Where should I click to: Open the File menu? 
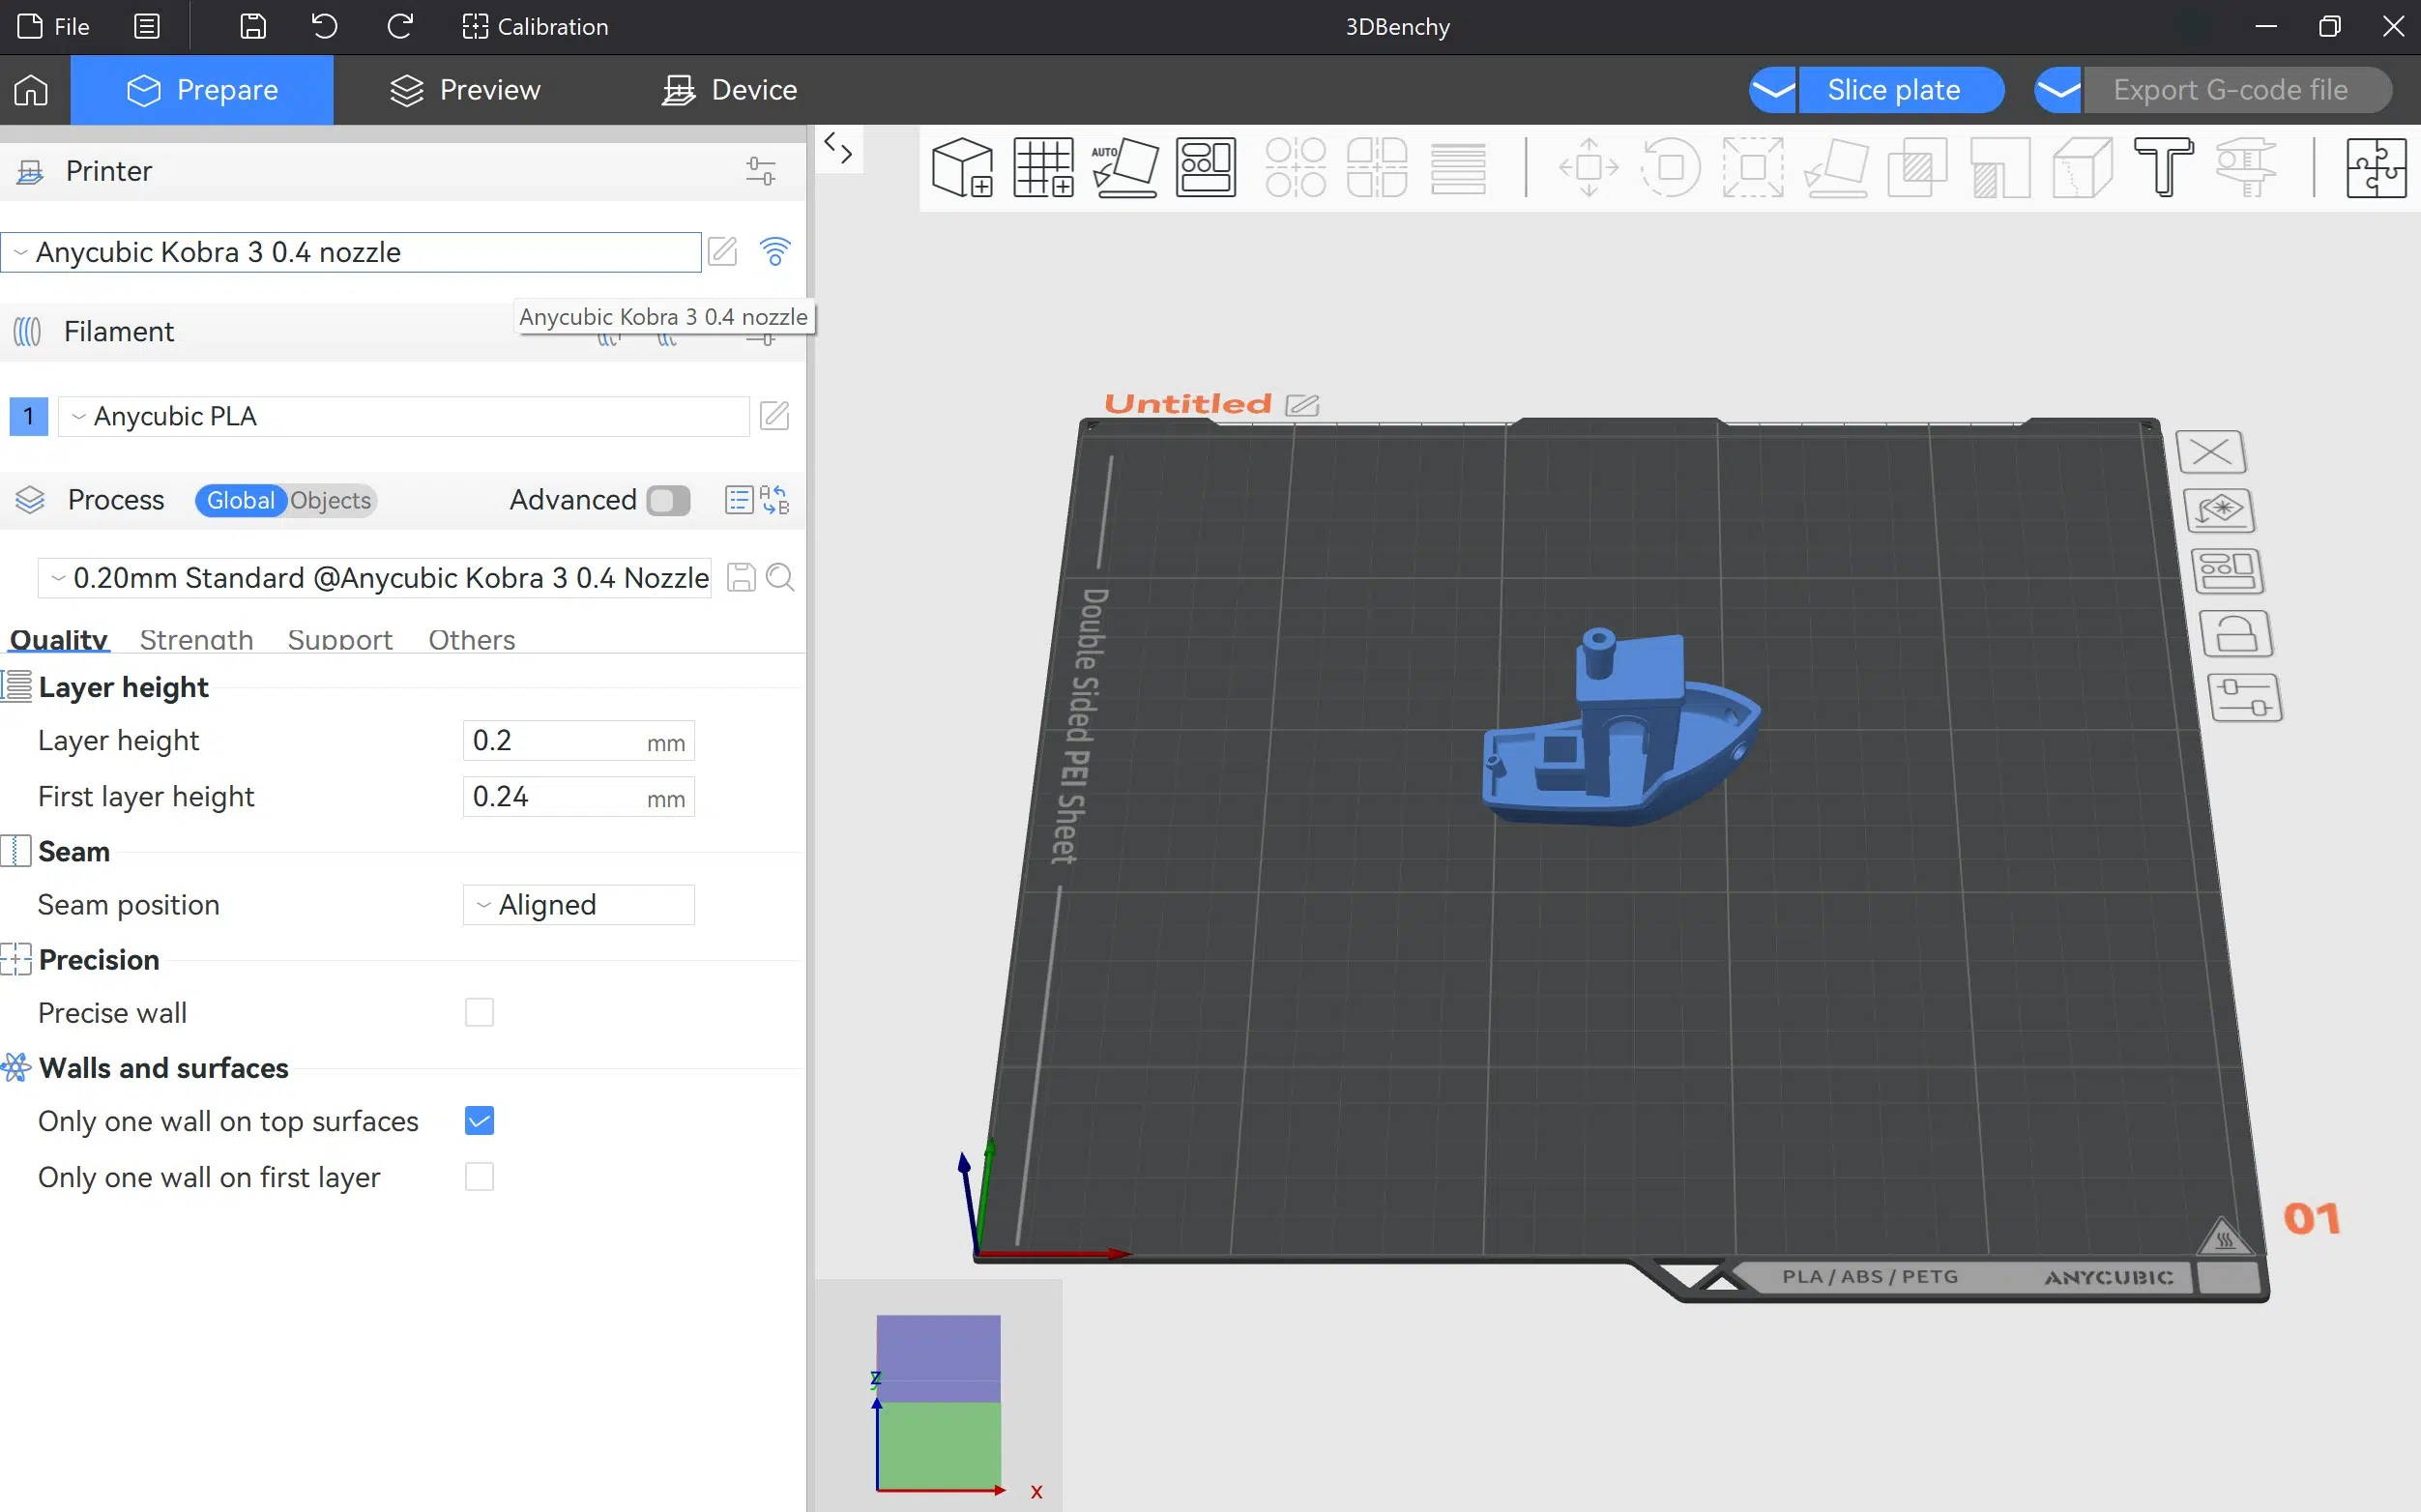coord(54,26)
